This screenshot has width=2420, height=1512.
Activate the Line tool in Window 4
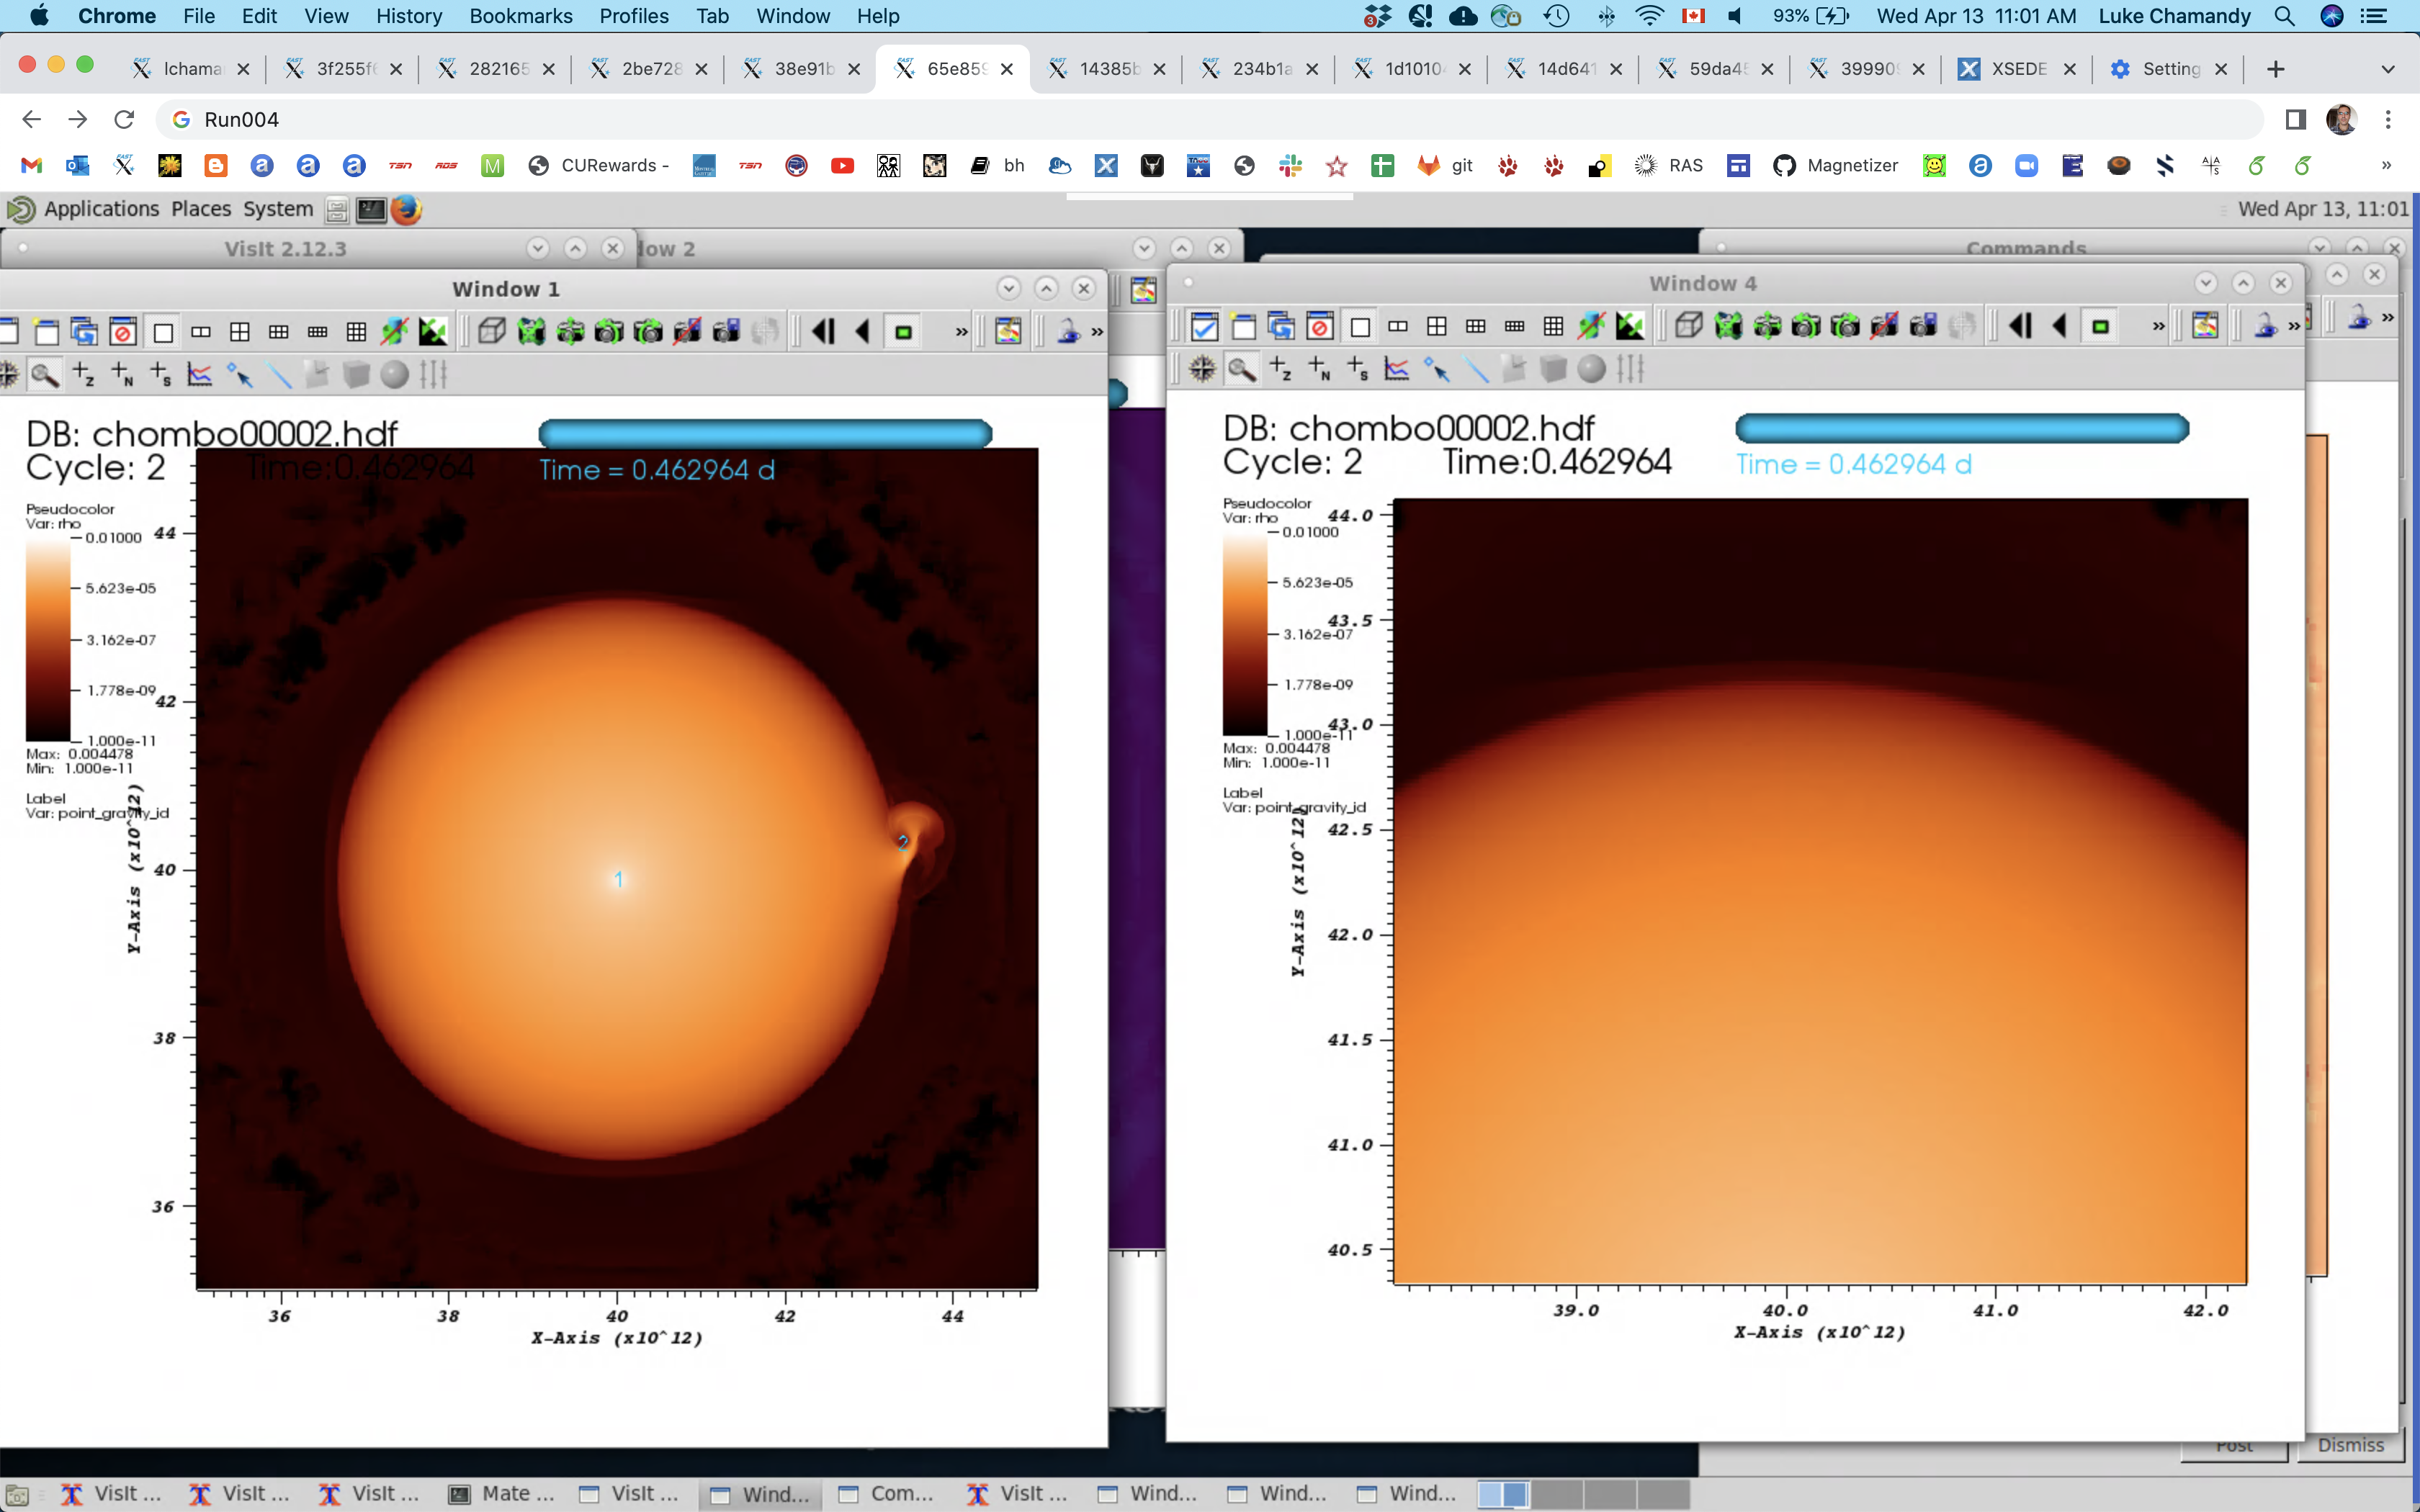coord(1476,369)
